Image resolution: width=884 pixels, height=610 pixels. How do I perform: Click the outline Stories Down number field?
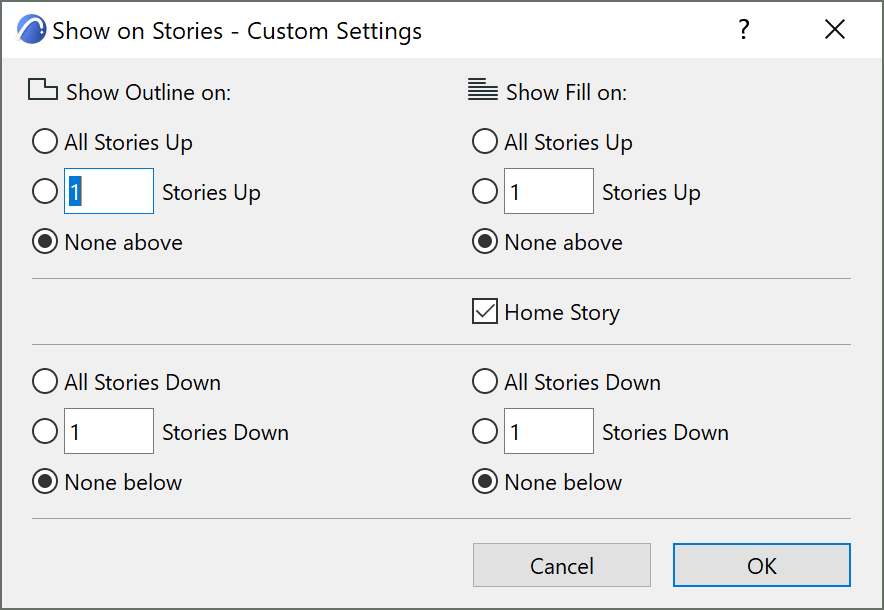pos(109,432)
